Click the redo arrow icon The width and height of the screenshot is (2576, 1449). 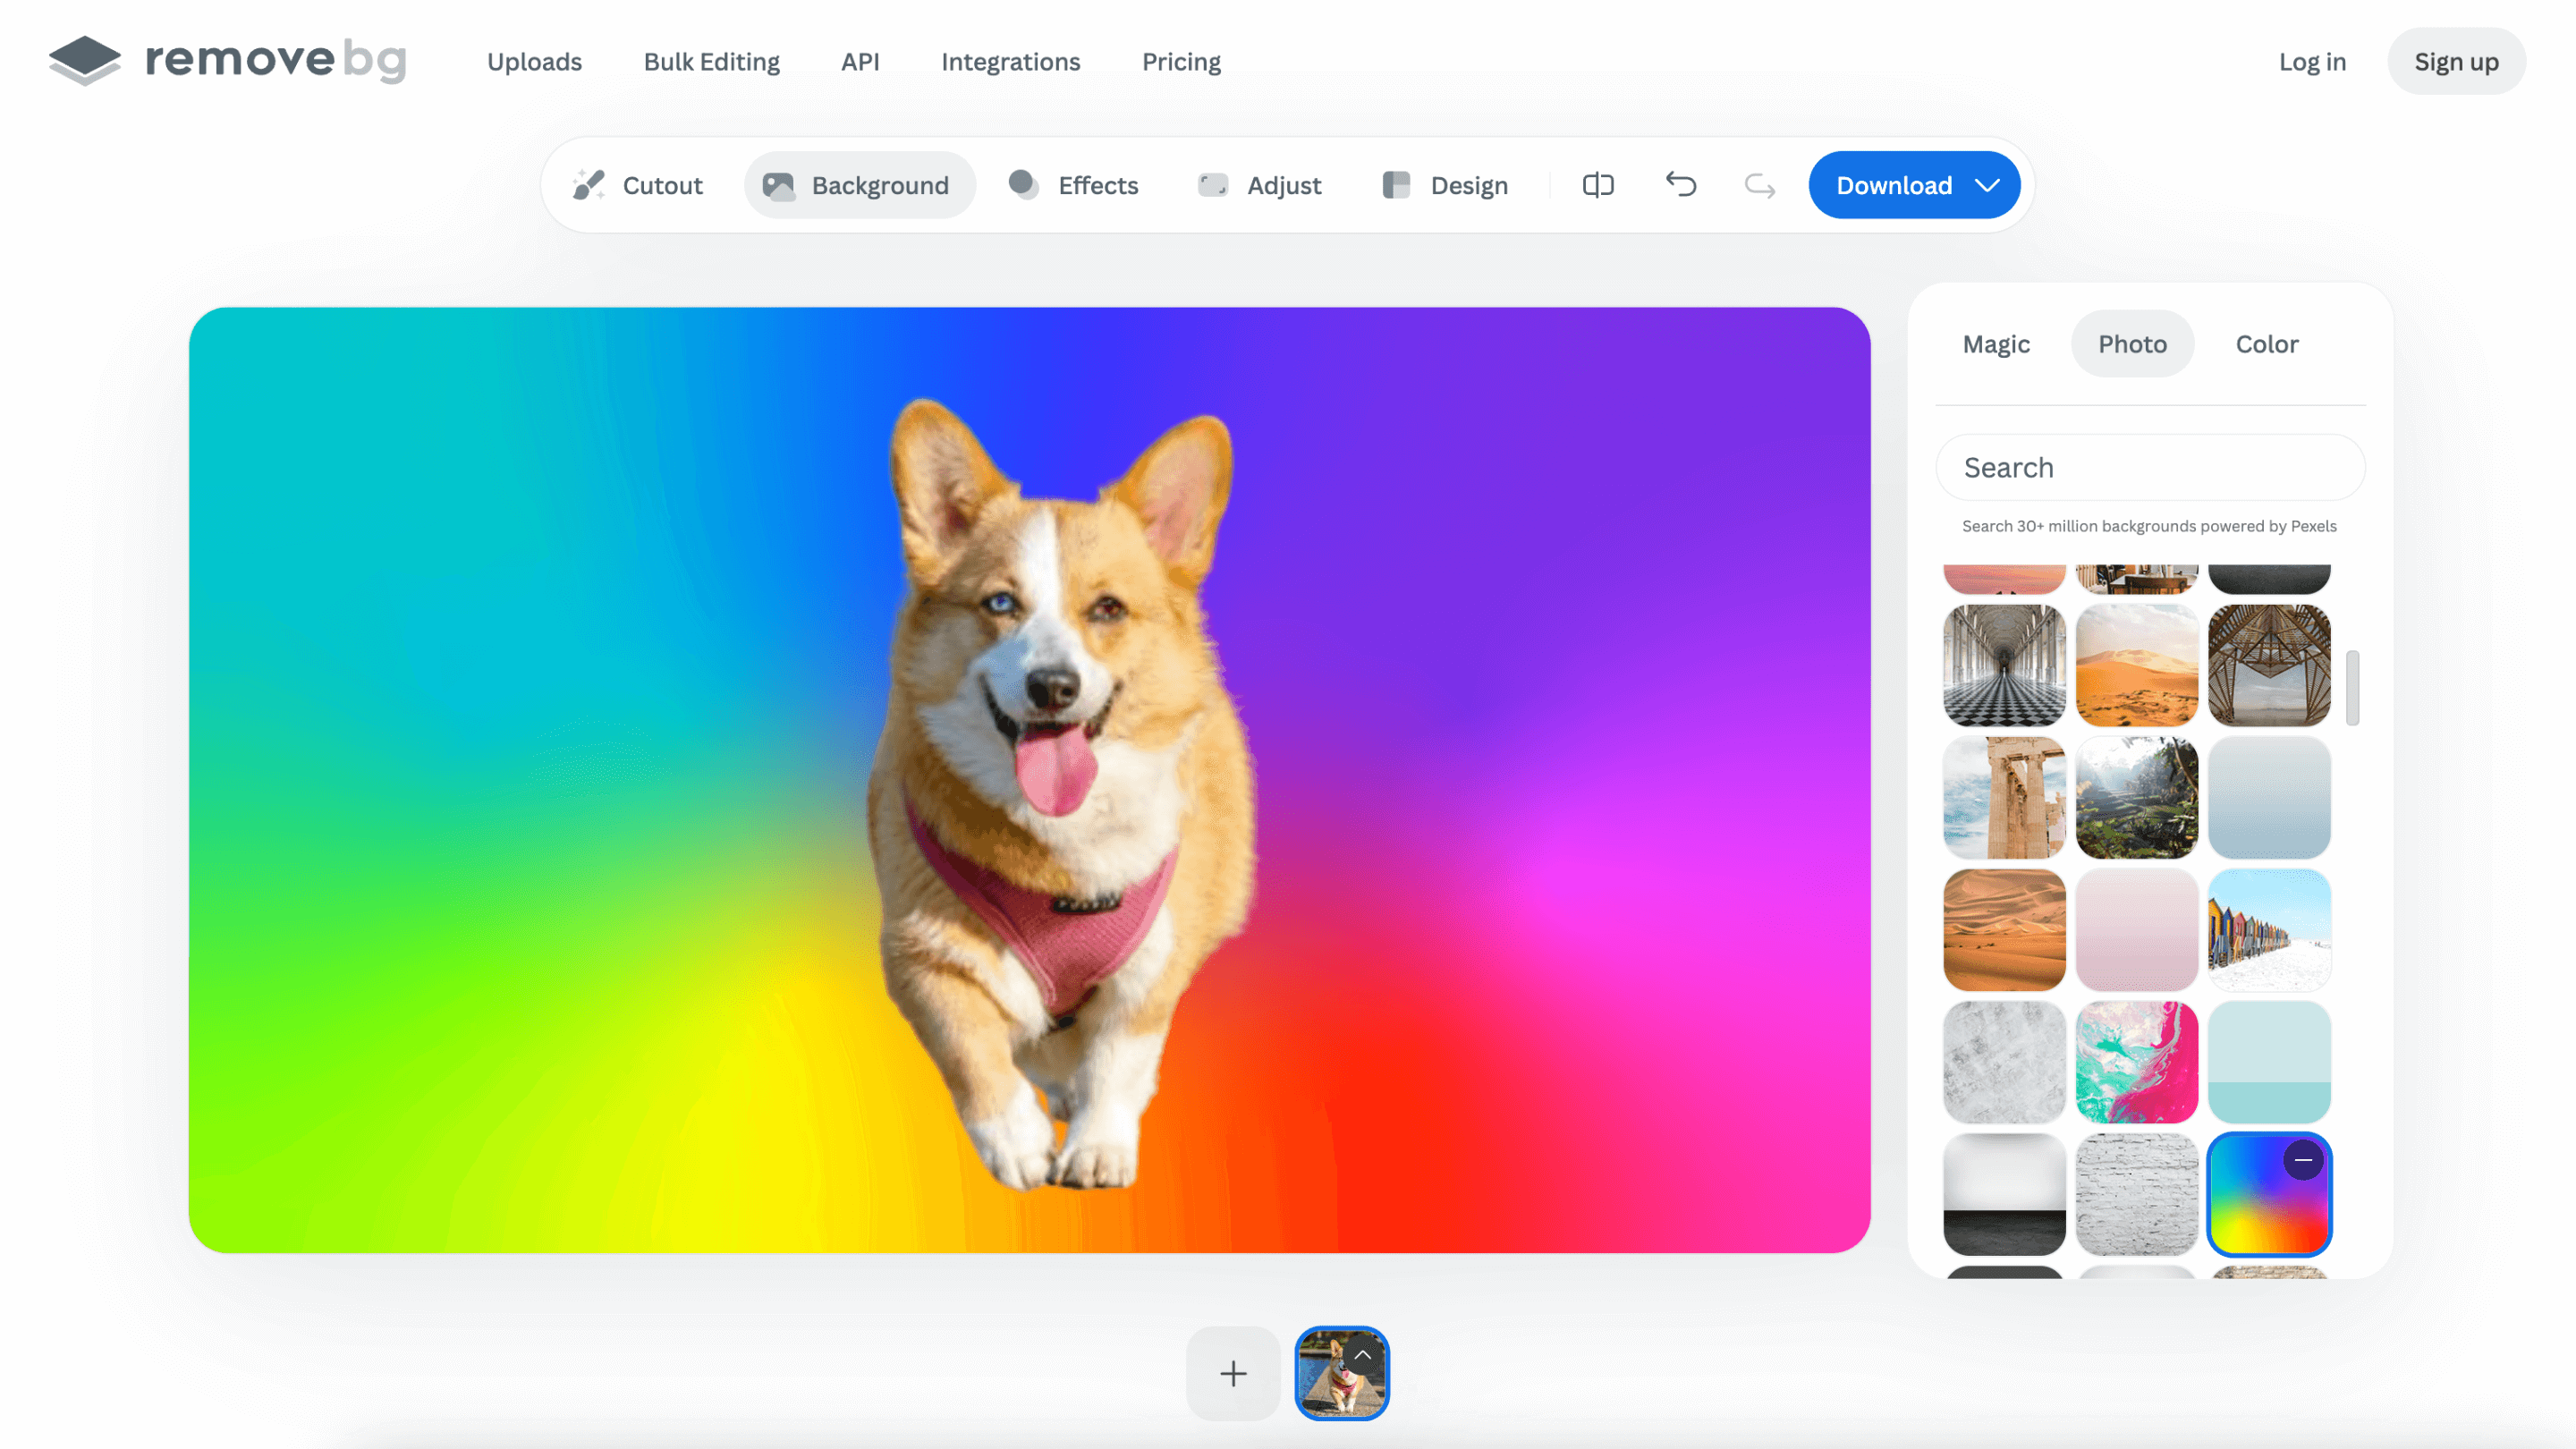pyautogui.click(x=1760, y=185)
